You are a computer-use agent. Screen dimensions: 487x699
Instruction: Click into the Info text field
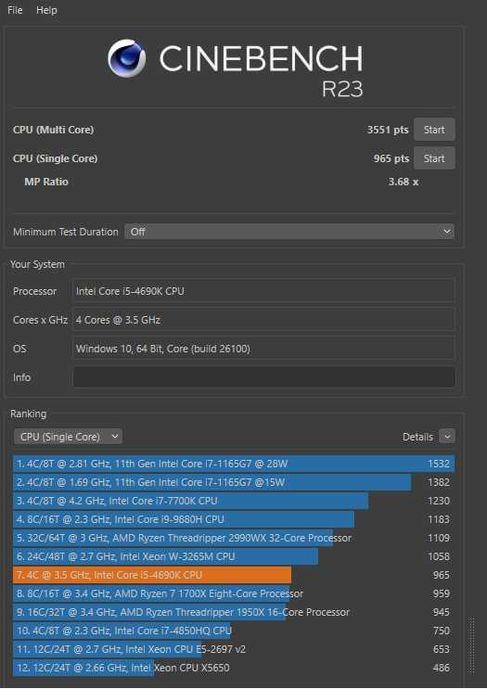264,377
